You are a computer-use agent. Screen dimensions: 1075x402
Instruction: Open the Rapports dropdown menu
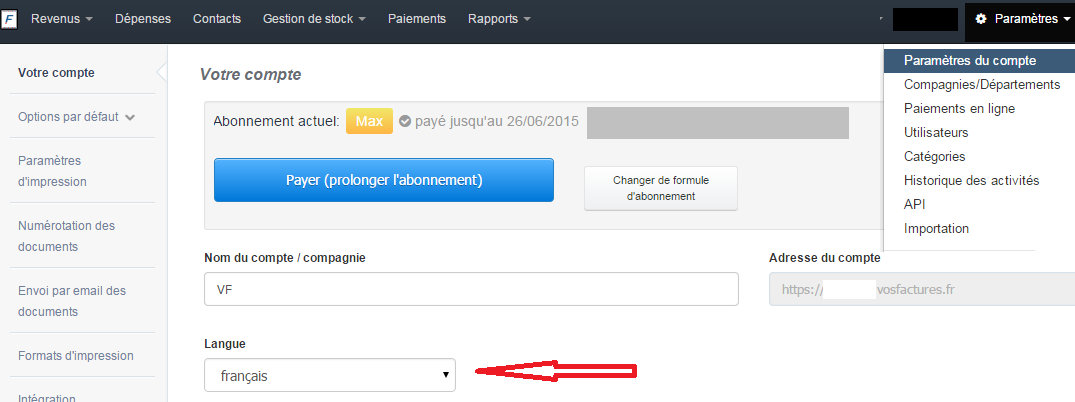(x=499, y=19)
